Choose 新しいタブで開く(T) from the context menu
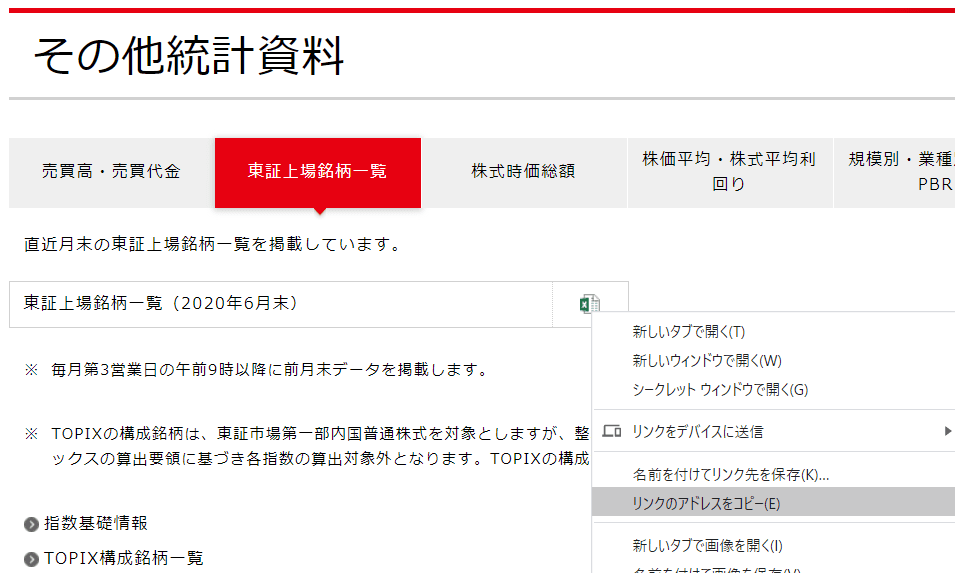The width and height of the screenshot is (955, 573). click(x=688, y=332)
